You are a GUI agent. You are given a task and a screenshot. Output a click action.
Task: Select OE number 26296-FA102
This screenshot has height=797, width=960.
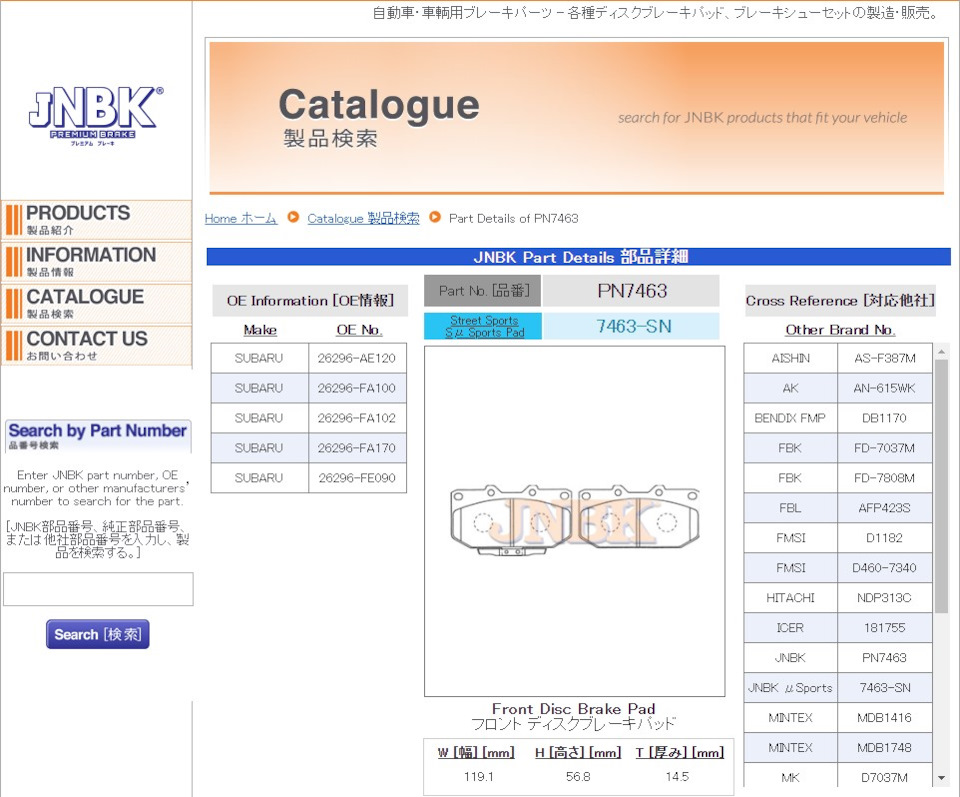[x=357, y=418]
